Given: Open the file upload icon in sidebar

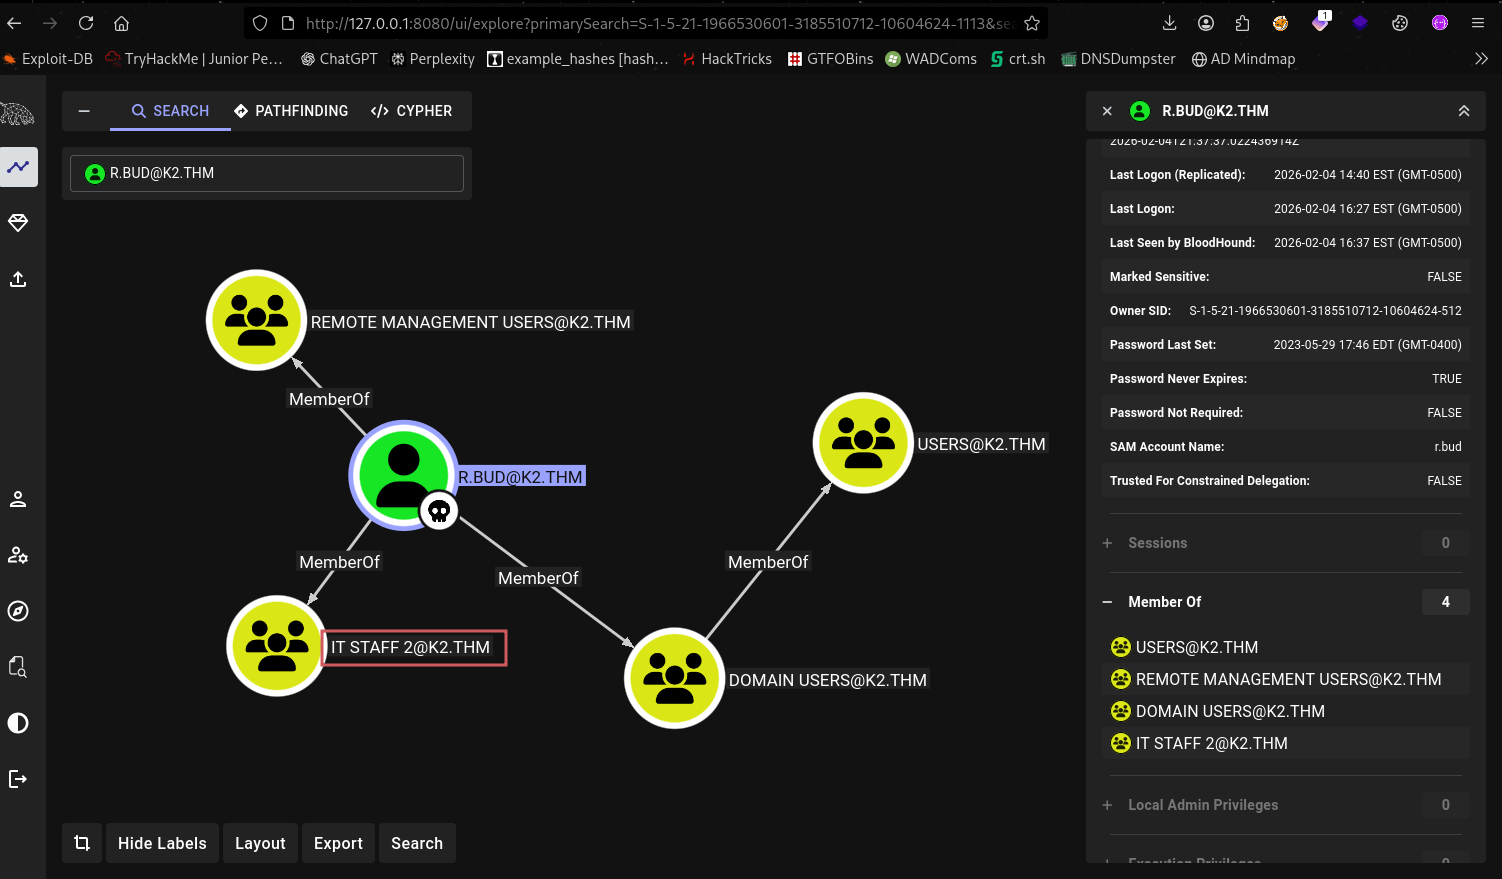Looking at the screenshot, I should [x=18, y=279].
